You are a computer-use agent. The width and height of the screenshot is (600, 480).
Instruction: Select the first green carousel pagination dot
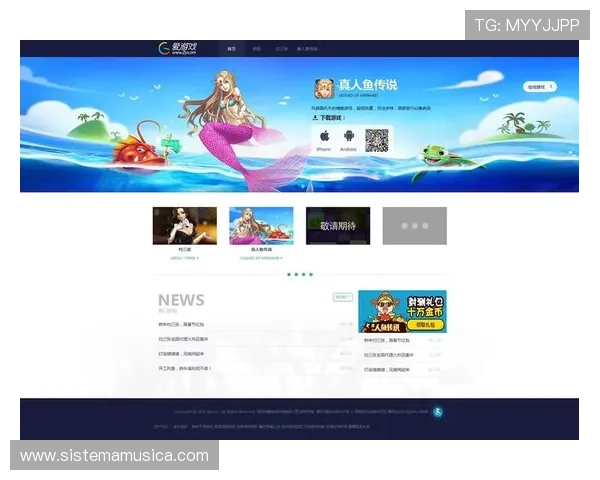pos(288,274)
